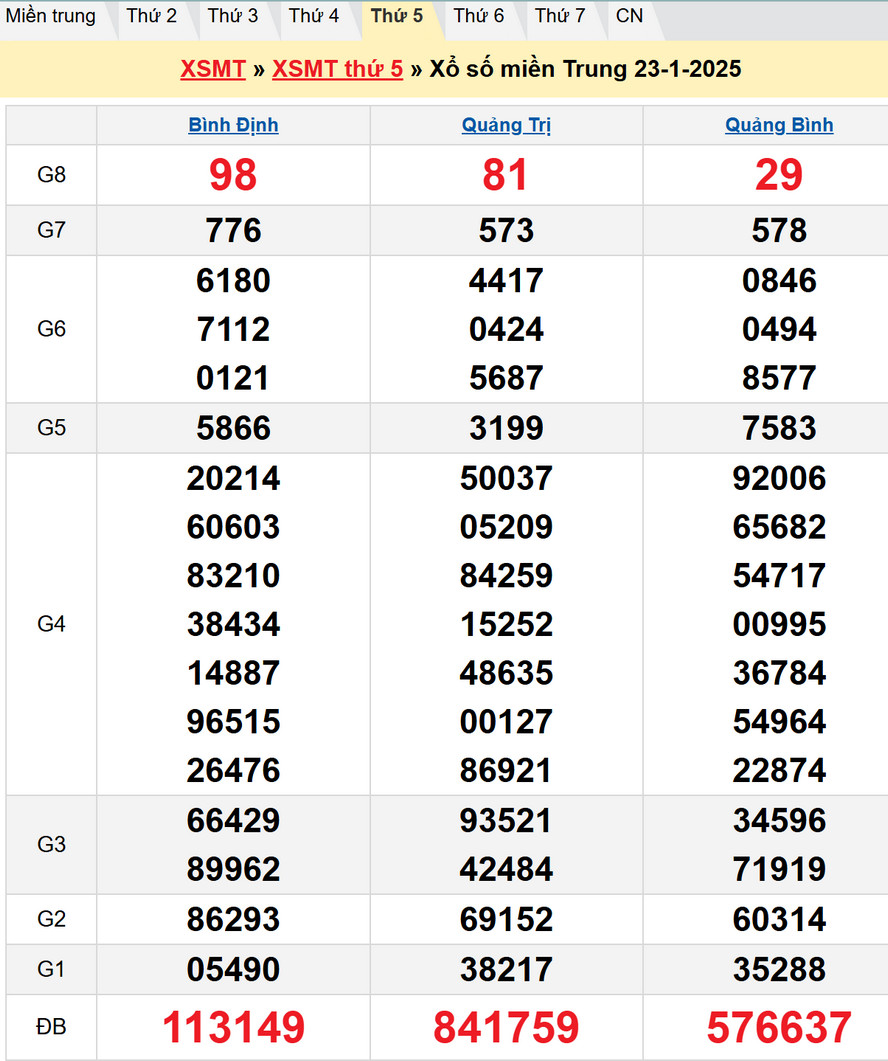Screen dimensions: 888x1061
Task: Click the XSMT breadcrumb link
Action: 213,69
